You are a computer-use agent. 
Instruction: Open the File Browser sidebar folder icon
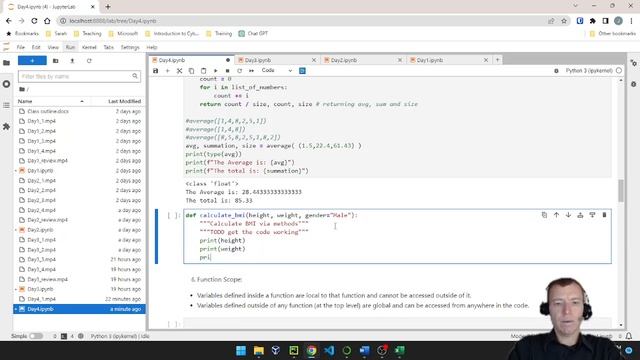point(6,63)
